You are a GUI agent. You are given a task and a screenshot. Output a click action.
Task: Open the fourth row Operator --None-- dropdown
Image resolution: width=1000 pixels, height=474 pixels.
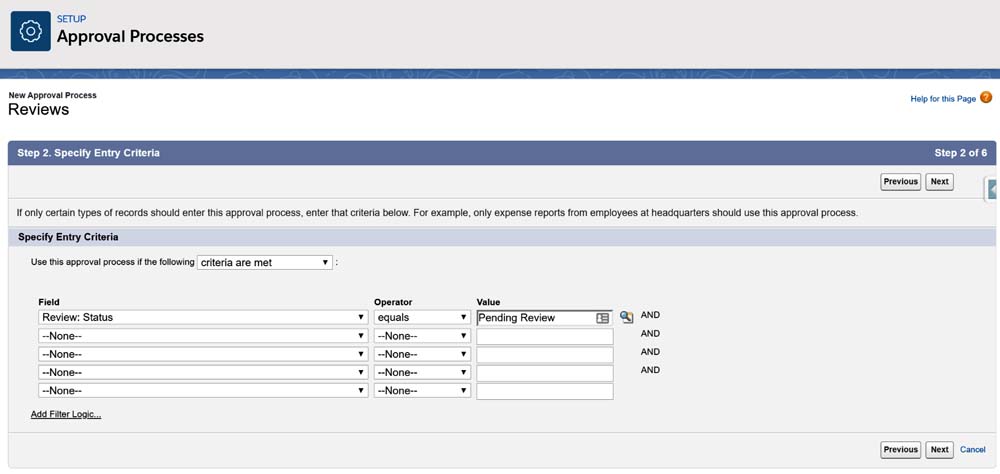(422, 373)
